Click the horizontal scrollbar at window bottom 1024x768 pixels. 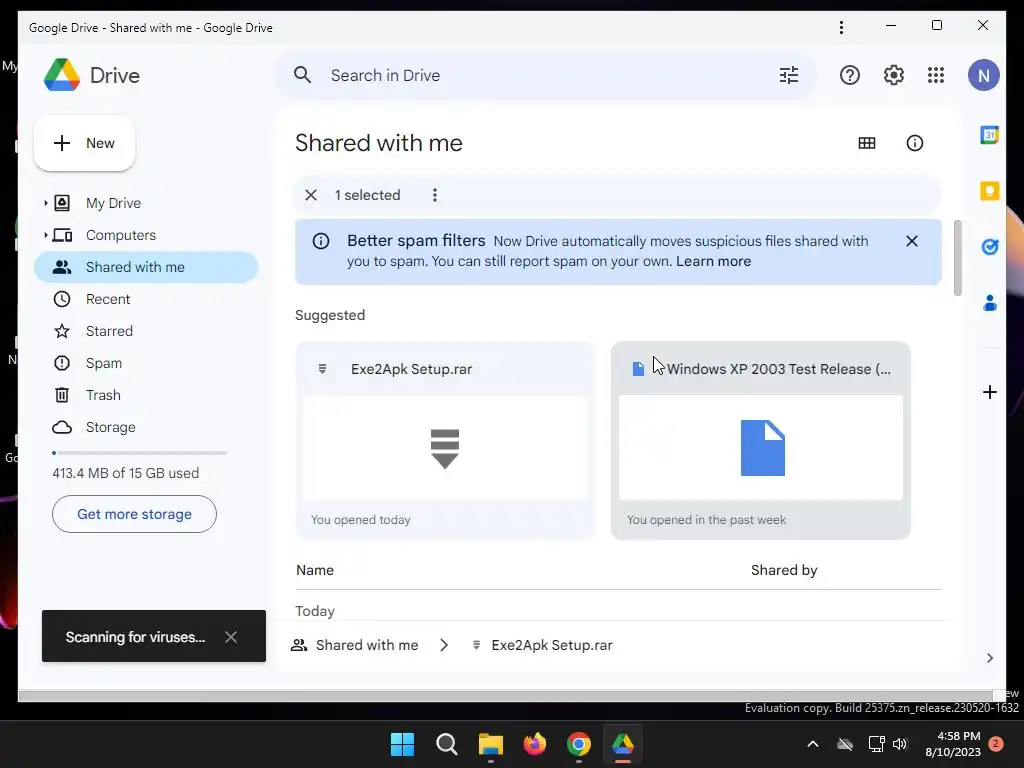click(x=505, y=696)
